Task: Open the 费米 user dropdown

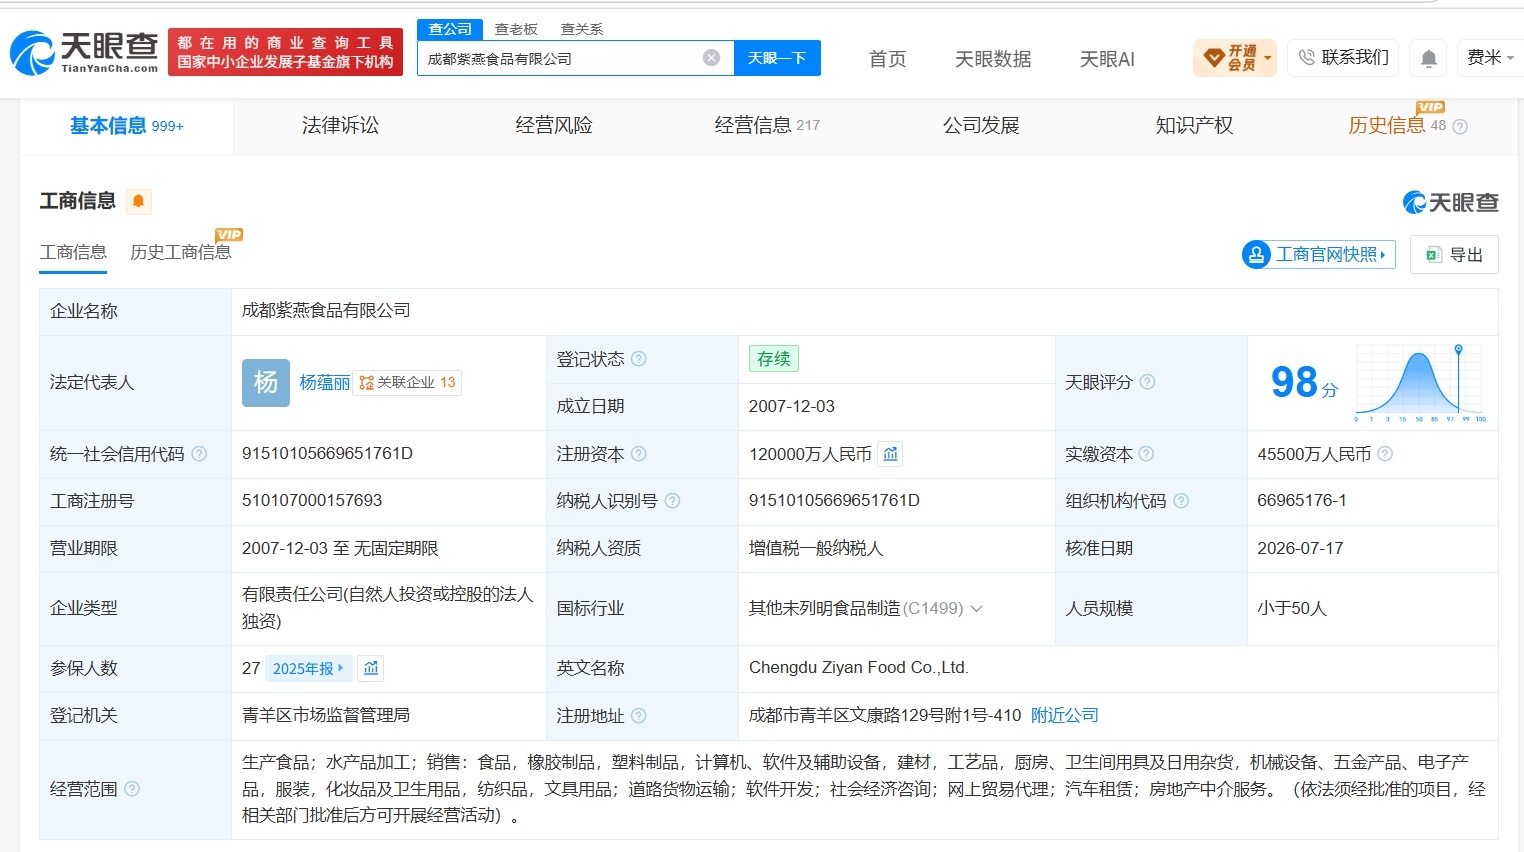Action: [1490, 58]
